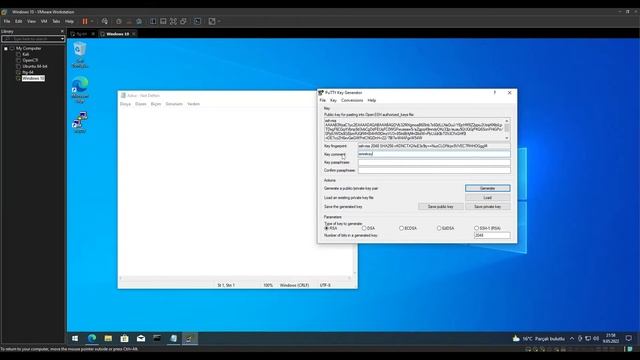Open VMware Tabs menu
The width and height of the screenshot is (640, 360).
click(x=56, y=21)
